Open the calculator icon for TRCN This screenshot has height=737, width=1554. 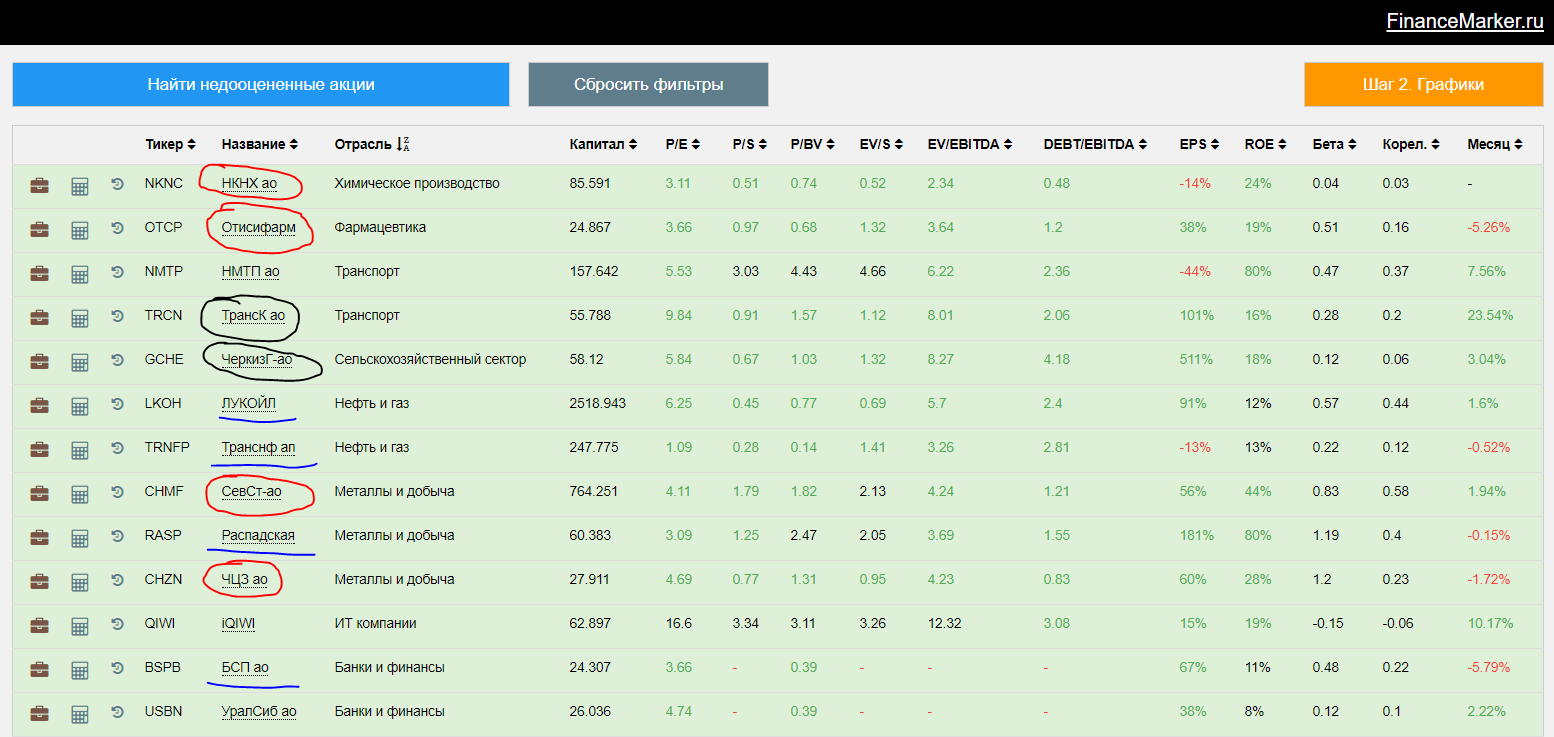click(80, 318)
